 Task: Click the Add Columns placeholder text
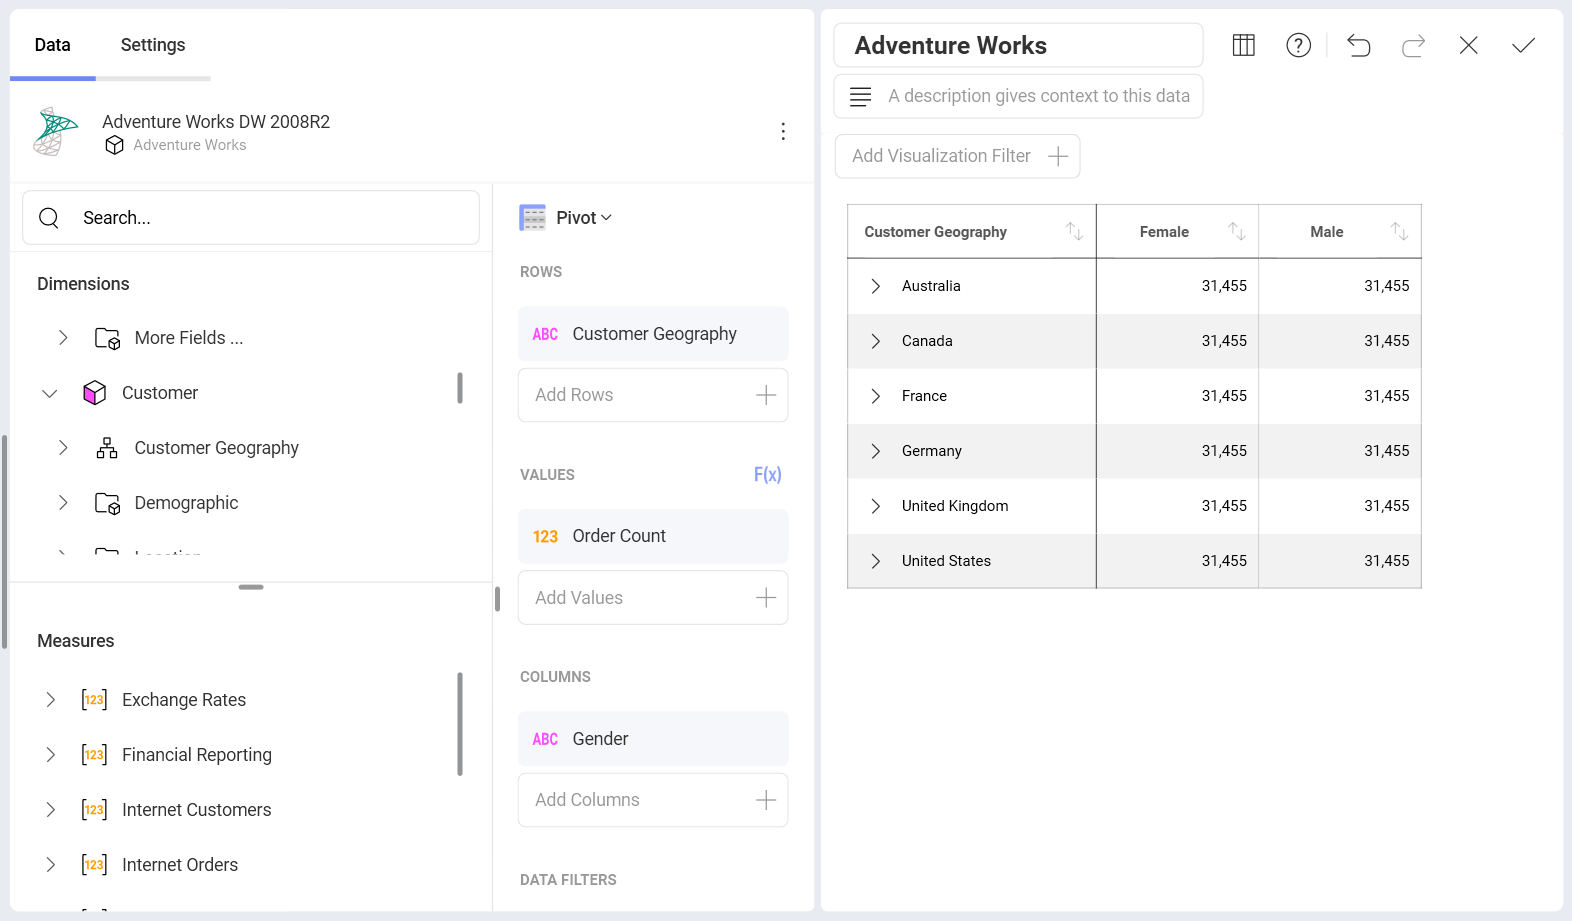point(587,800)
